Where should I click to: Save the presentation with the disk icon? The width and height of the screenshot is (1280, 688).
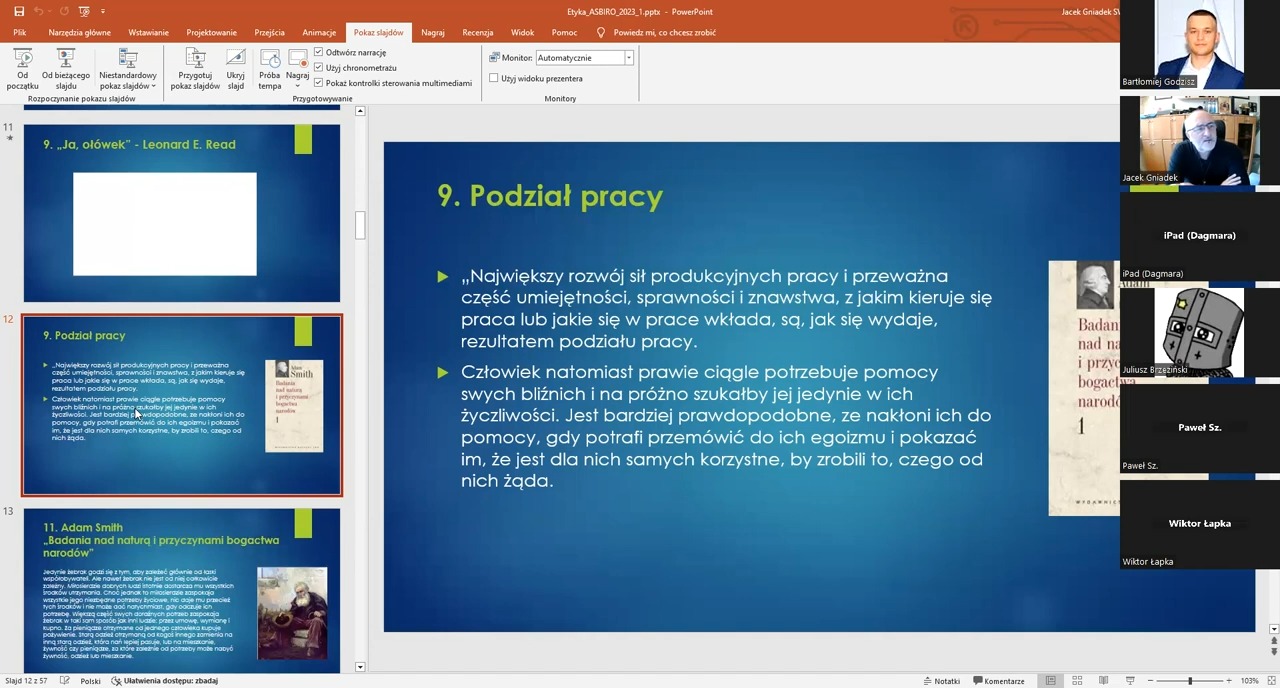[x=19, y=12]
